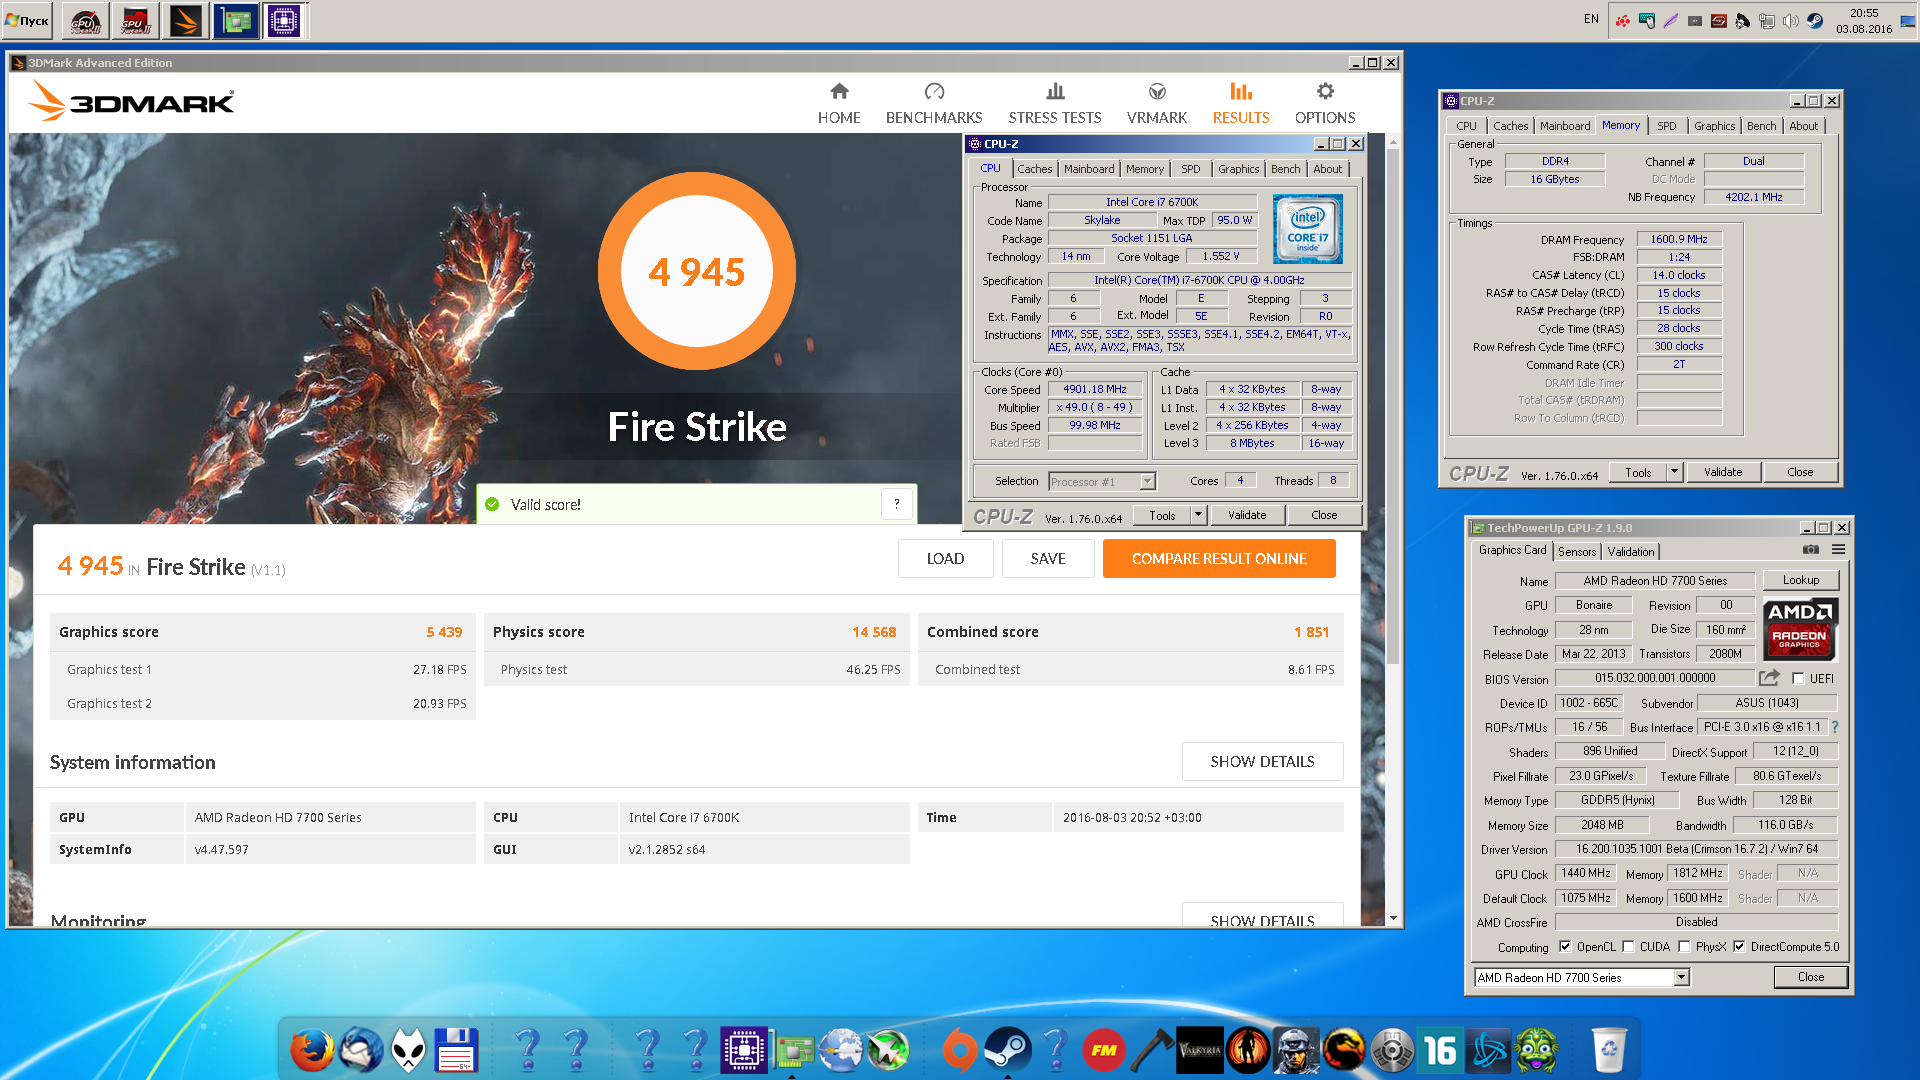
Task: Open Bench tab in CPU-Z Memory window
Action: point(1762,126)
